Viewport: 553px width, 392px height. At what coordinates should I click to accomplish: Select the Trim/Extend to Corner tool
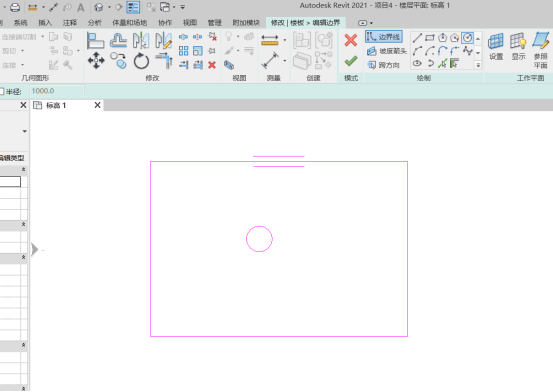click(x=164, y=61)
